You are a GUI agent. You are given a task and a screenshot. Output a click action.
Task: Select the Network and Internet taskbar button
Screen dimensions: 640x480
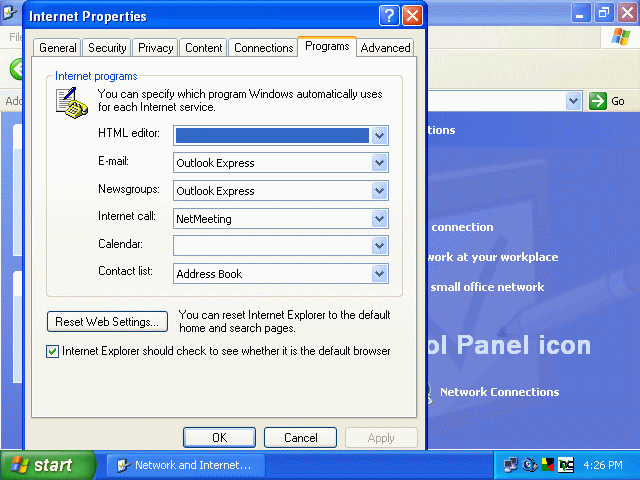pyautogui.click(x=186, y=465)
